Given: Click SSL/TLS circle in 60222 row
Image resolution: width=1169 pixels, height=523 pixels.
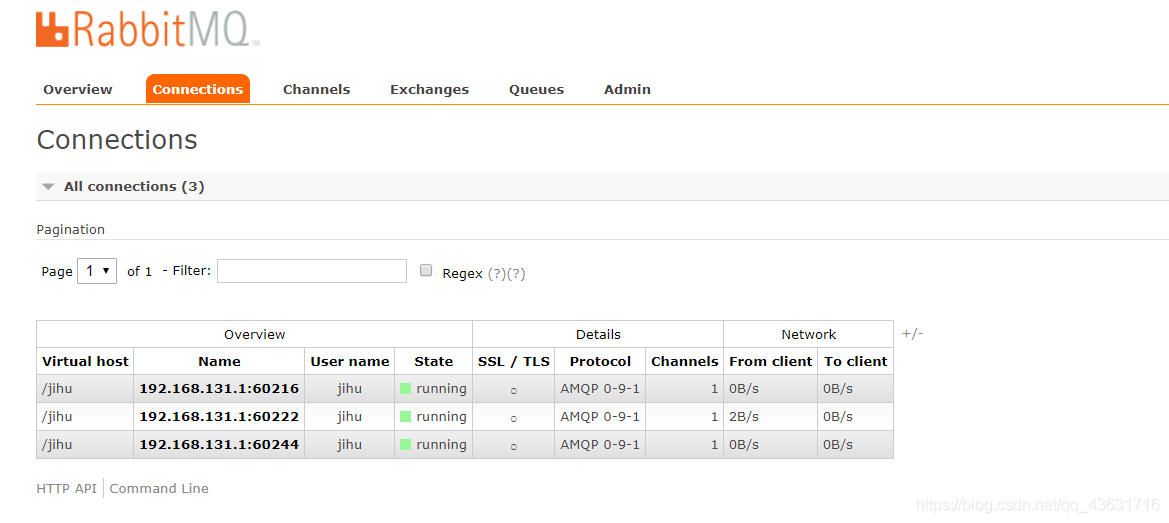Looking at the screenshot, I should tap(514, 419).
